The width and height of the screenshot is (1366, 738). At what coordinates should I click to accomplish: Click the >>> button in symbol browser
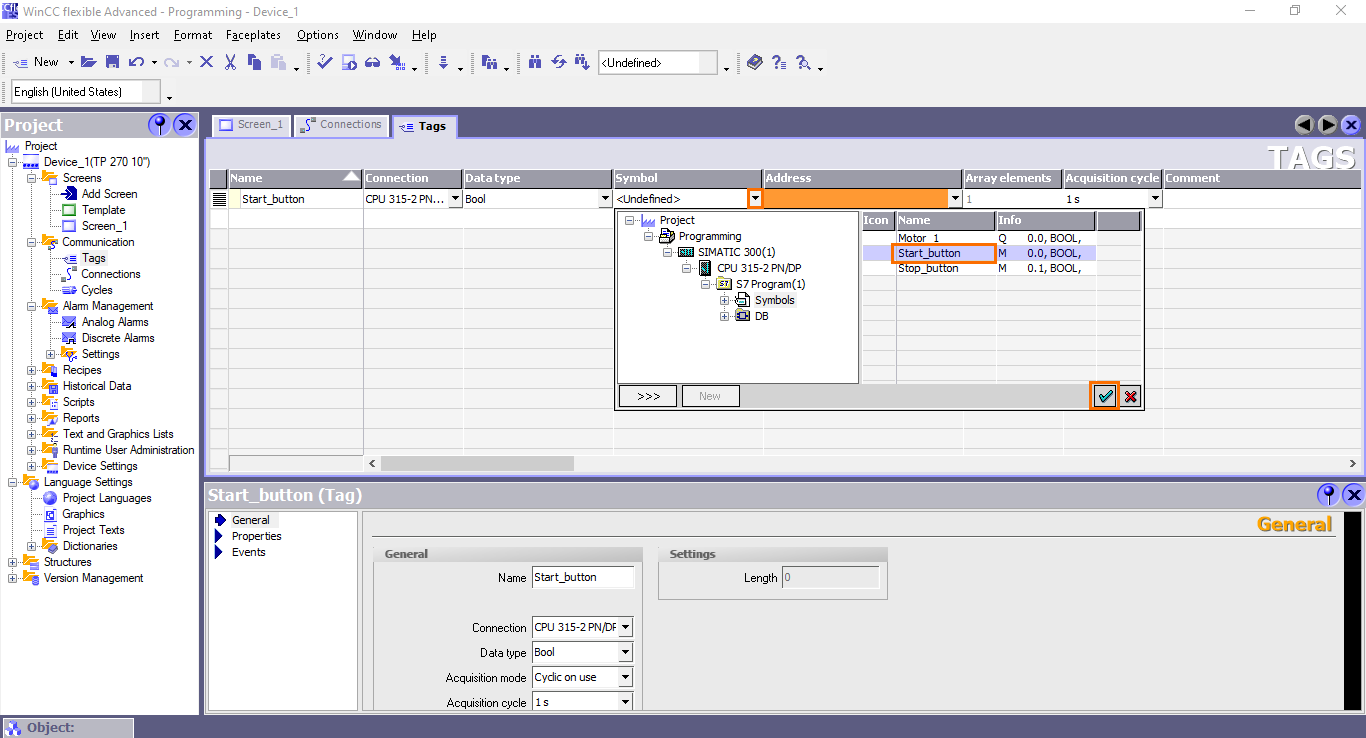coord(648,396)
